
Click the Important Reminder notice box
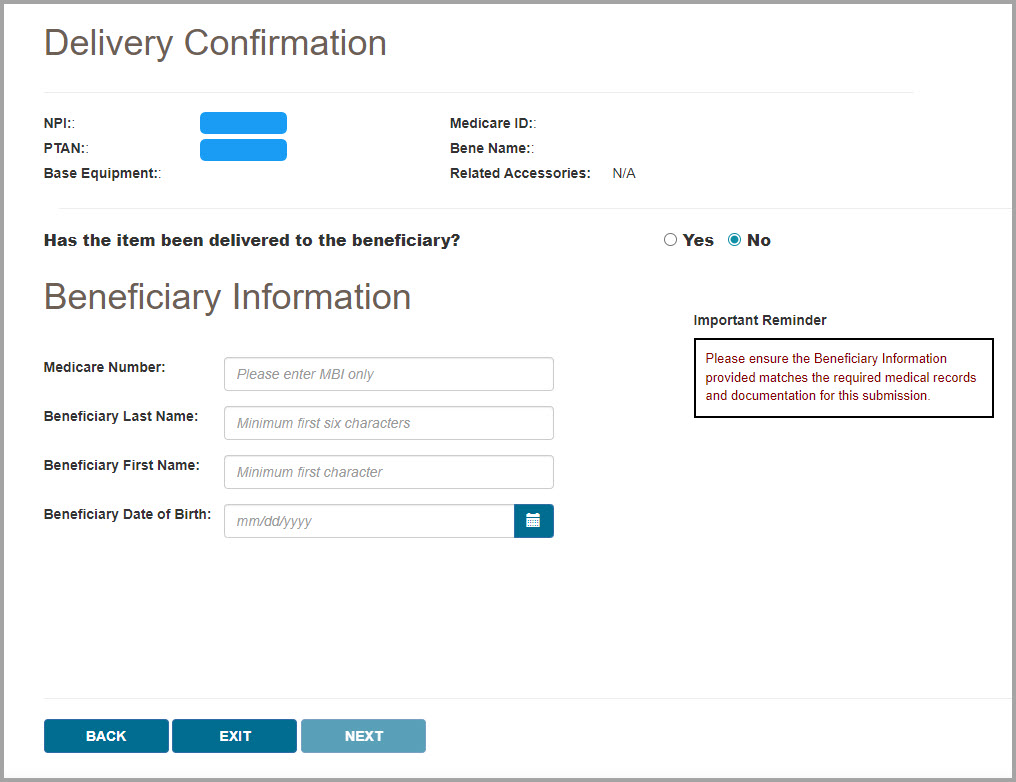(843, 377)
